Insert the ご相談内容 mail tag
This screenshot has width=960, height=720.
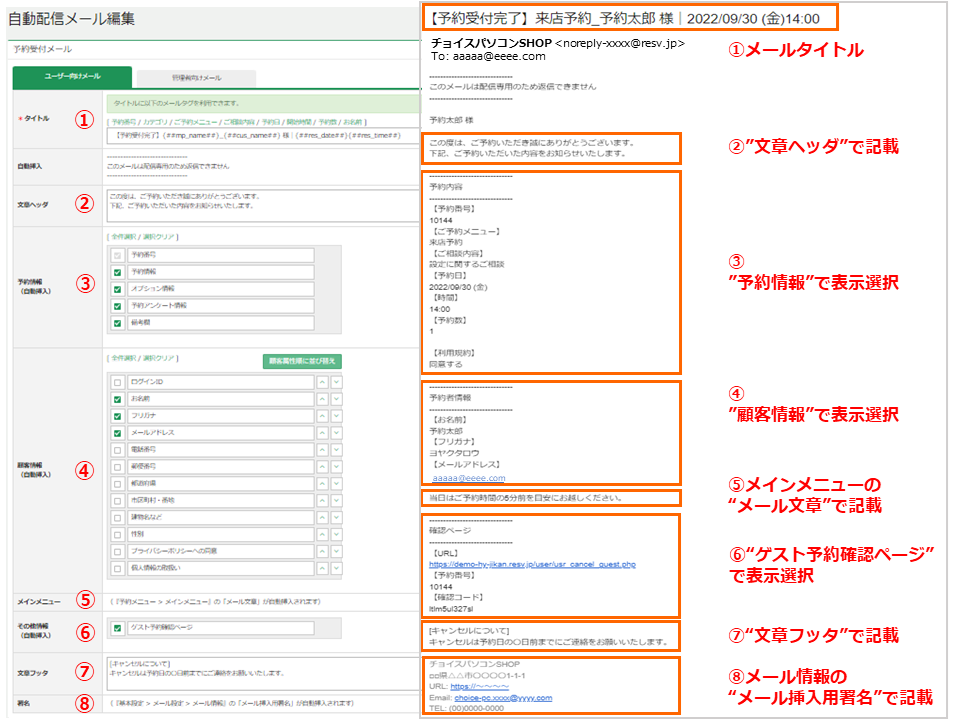click(238, 122)
